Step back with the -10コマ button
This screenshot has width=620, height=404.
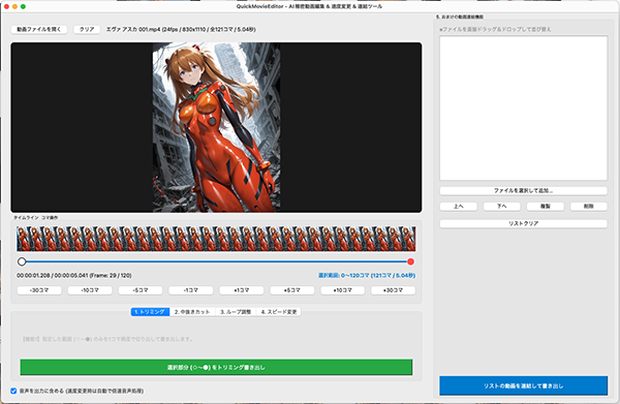90,290
